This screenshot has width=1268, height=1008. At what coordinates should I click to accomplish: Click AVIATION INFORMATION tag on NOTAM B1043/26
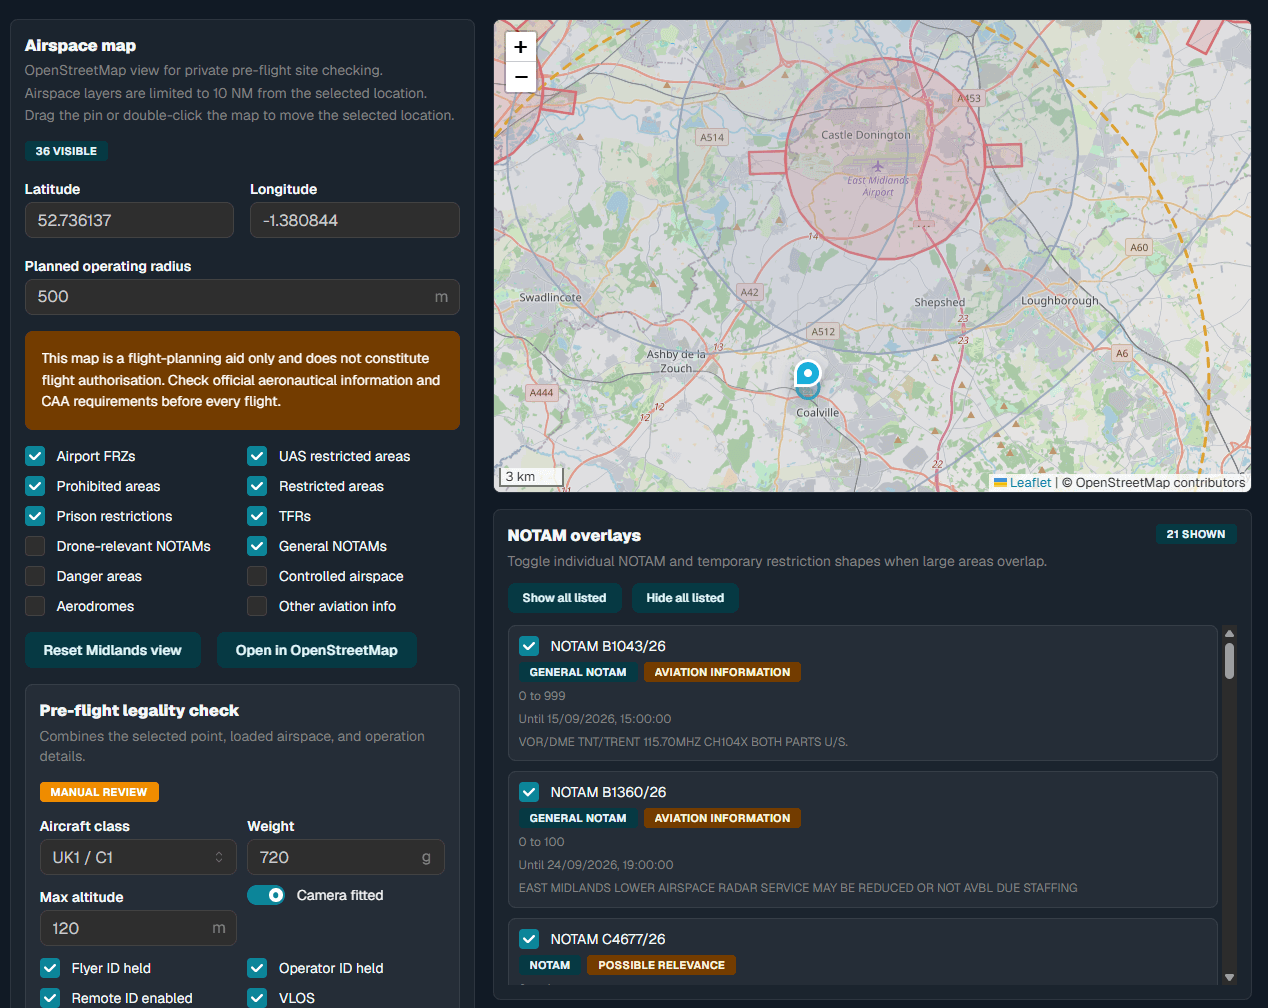coord(722,672)
